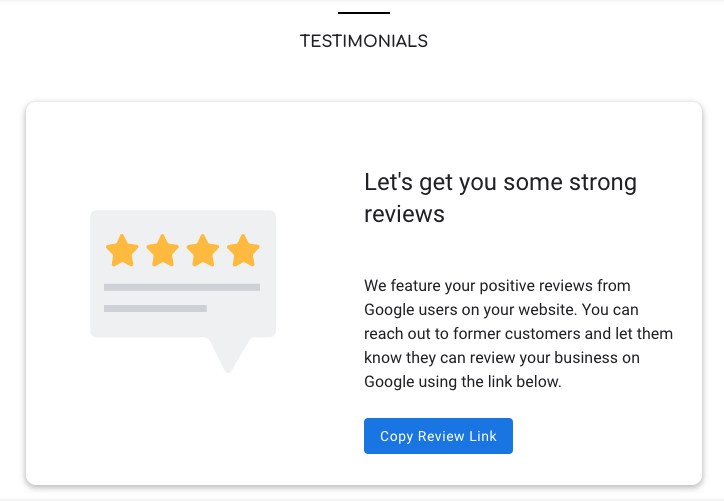Click the paragraph about positive Google reviews
Viewport: 724px width, 501px height.
[x=519, y=333]
